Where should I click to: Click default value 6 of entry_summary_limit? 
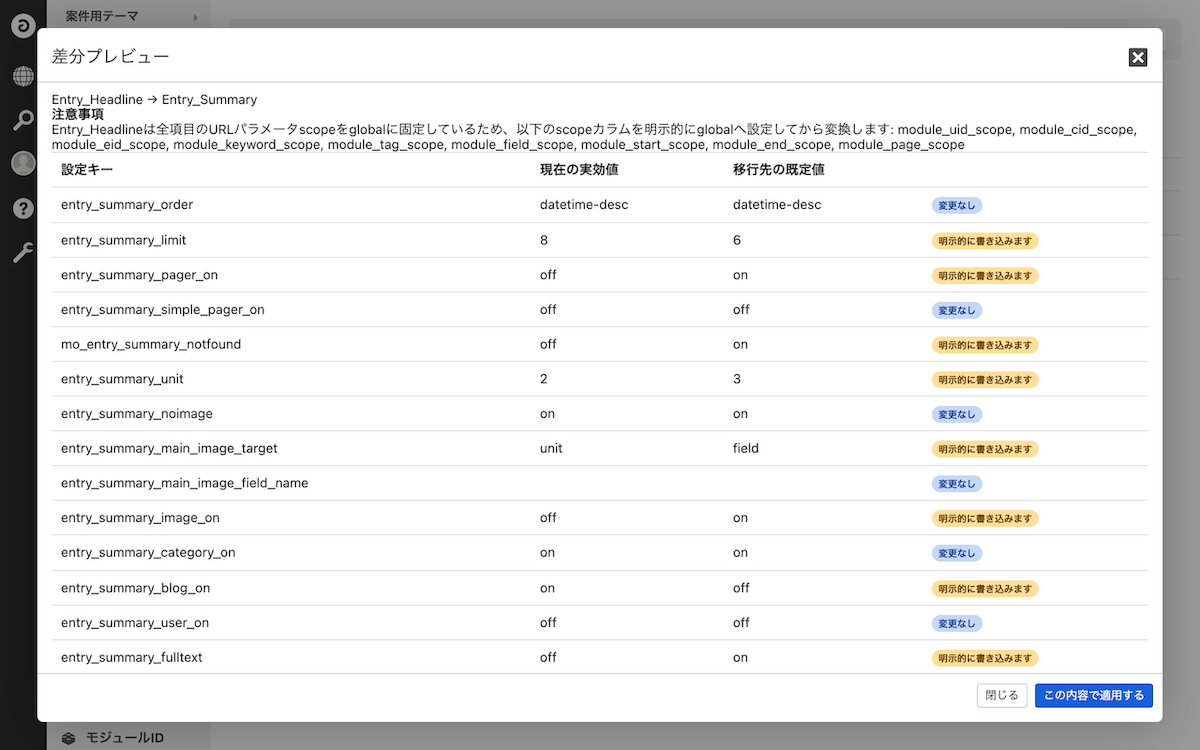pyautogui.click(x=737, y=240)
